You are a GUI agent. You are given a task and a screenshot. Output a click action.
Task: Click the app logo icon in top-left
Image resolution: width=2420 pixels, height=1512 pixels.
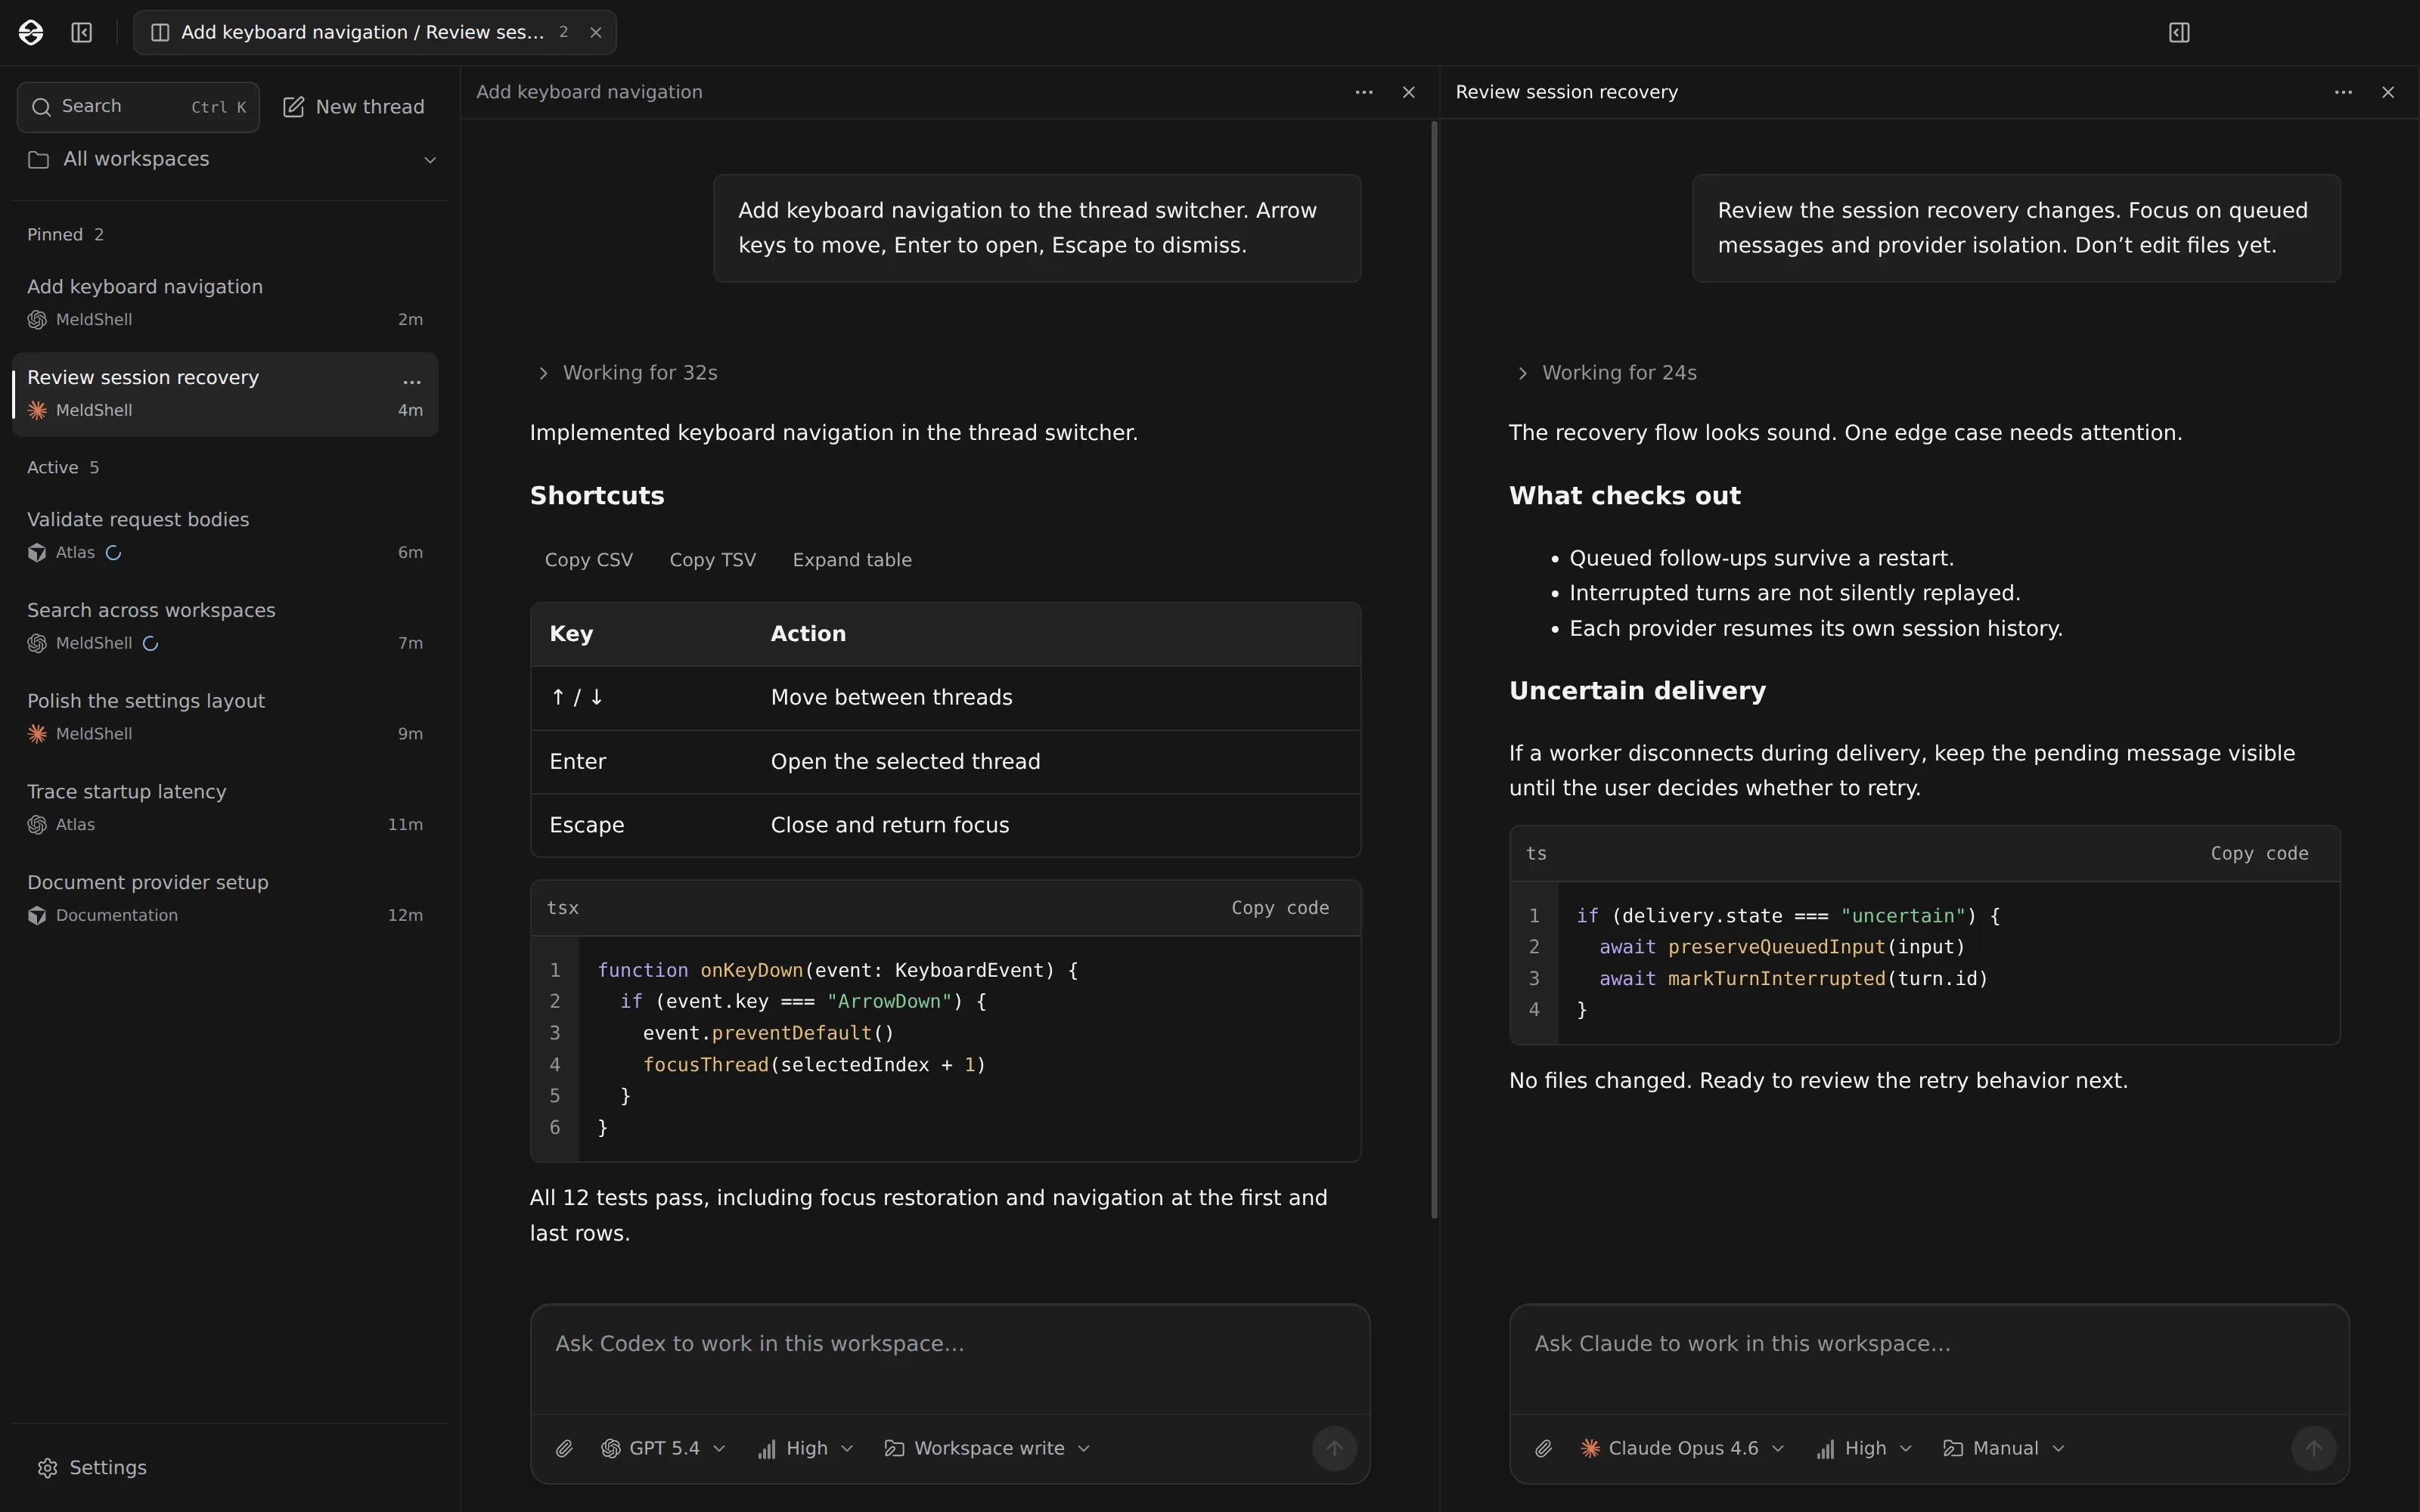click(x=31, y=32)
